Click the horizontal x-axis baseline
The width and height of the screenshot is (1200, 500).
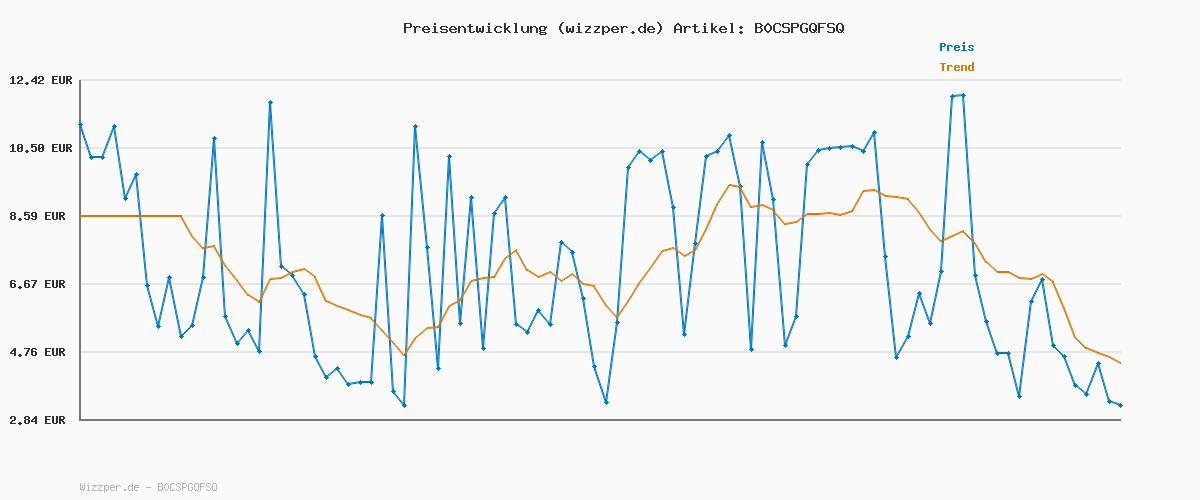click(600, 420)
